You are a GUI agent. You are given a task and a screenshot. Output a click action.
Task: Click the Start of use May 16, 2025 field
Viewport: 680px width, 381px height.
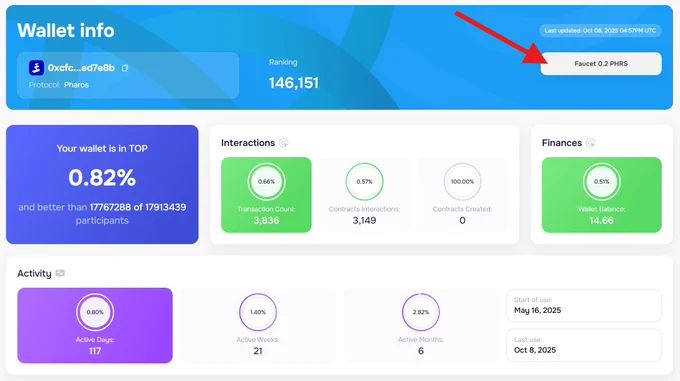tap(584, 306)
